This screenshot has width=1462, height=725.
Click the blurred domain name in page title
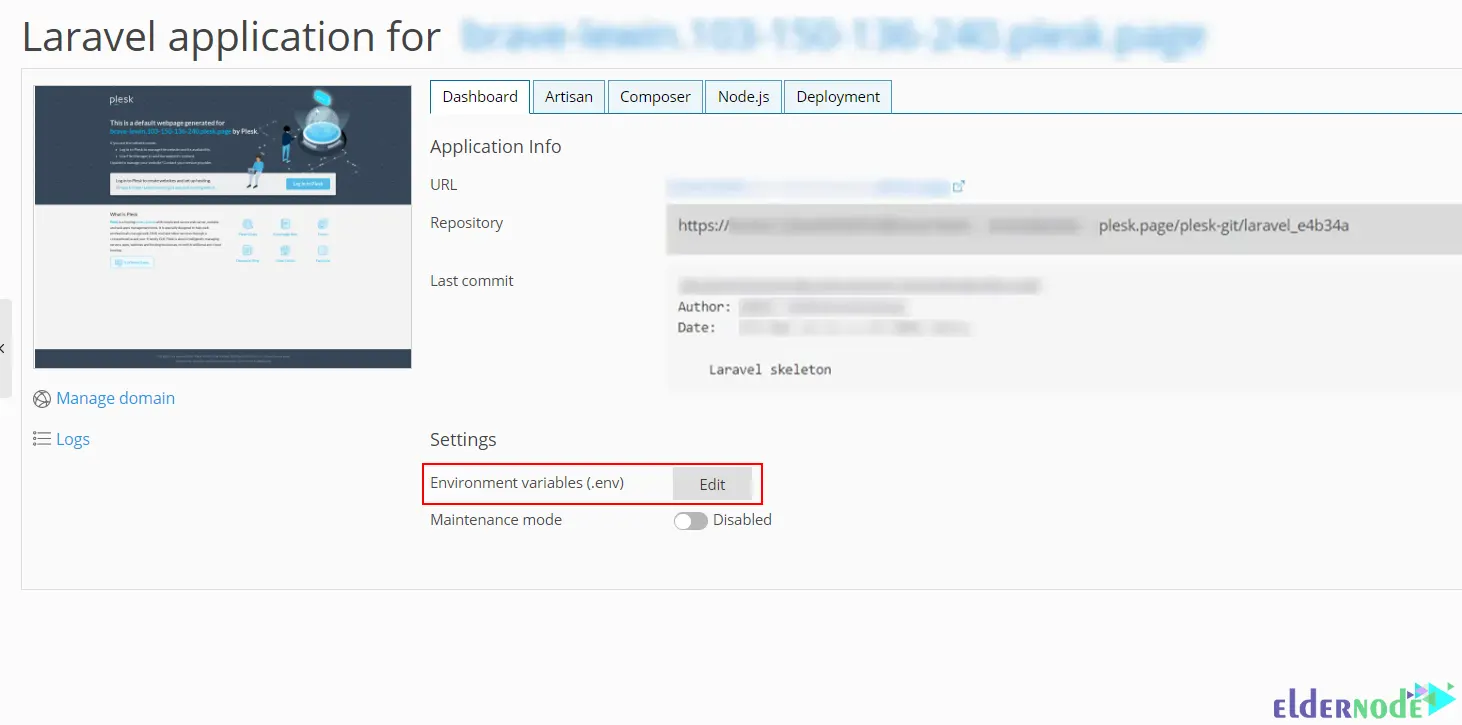click(x=833, y=37)
